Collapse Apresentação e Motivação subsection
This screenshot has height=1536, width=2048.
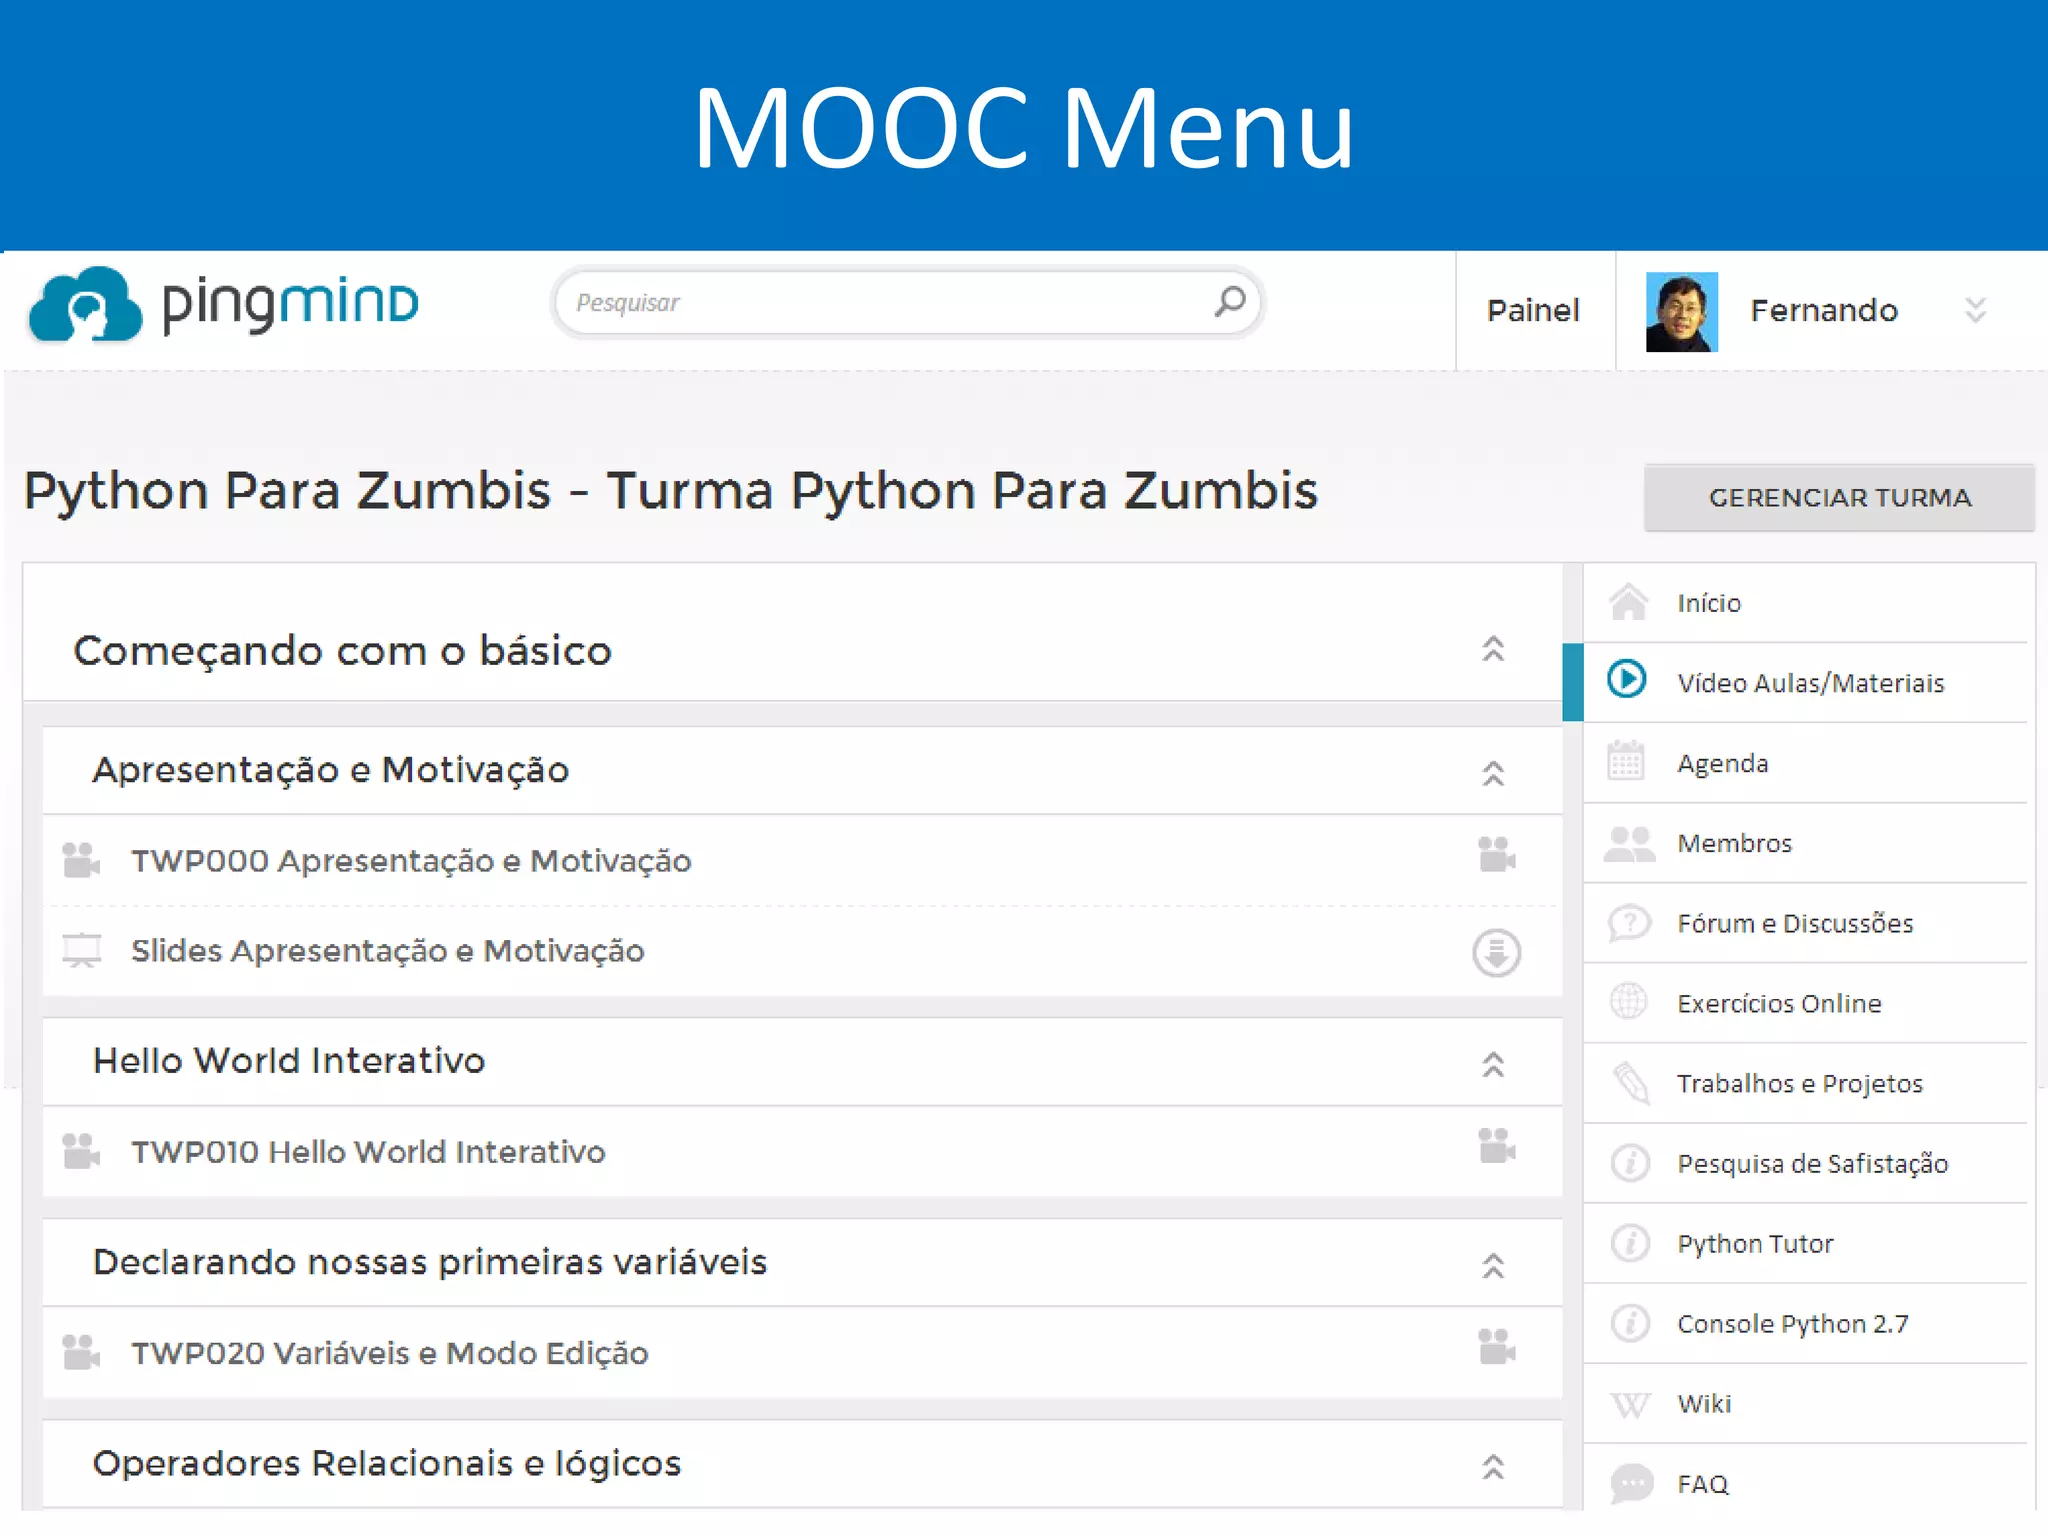click(x=1492, y=773)
